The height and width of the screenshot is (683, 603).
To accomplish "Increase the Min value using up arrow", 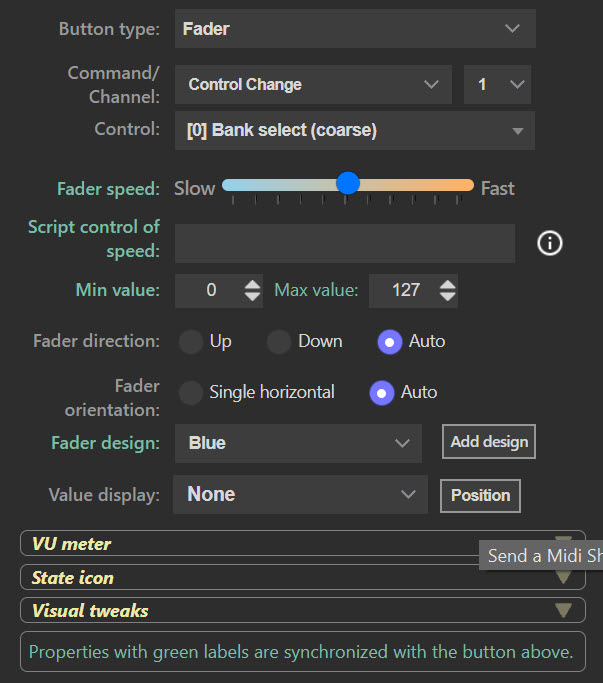I will [253, 284].
